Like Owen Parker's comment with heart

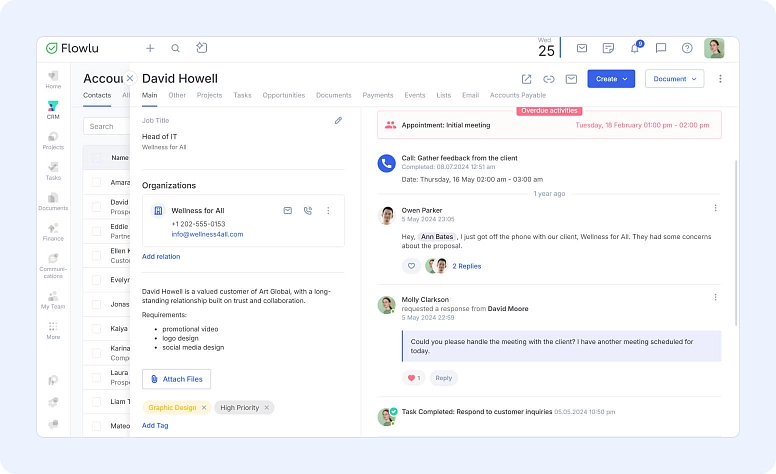coord(411,266)
